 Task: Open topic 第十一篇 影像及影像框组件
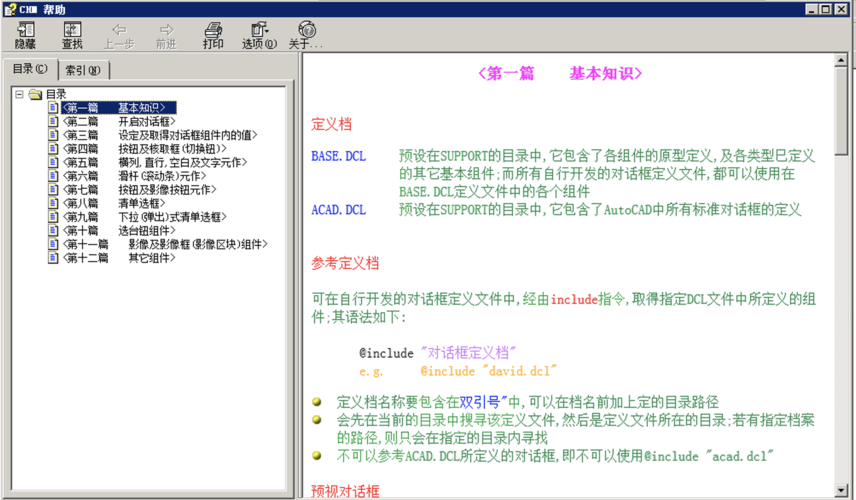tap(165, 245)
